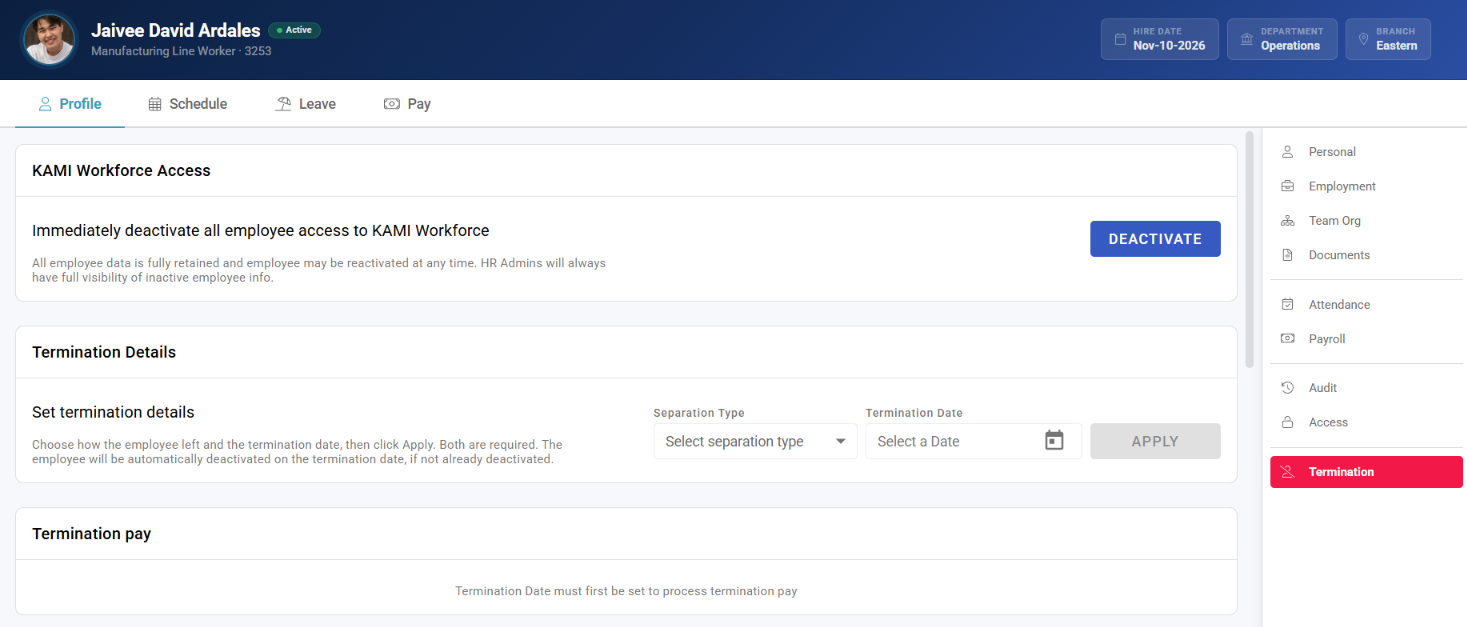
Task: Open Team Org hierarchy icon
Action: coord(1288,221)
